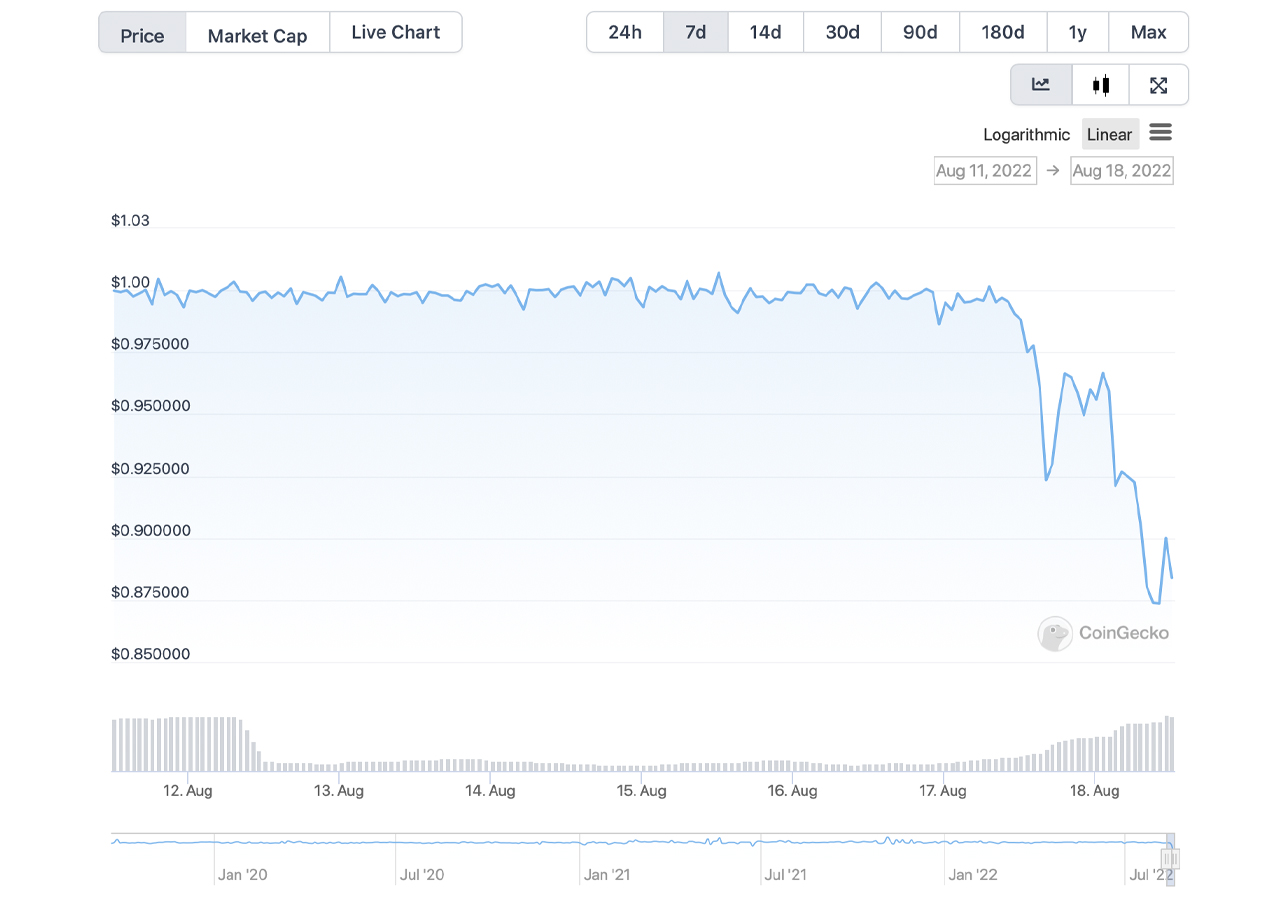Show the Live Chart tab
This screenshot has width=1280, height=900.
(x=396, y=33)
